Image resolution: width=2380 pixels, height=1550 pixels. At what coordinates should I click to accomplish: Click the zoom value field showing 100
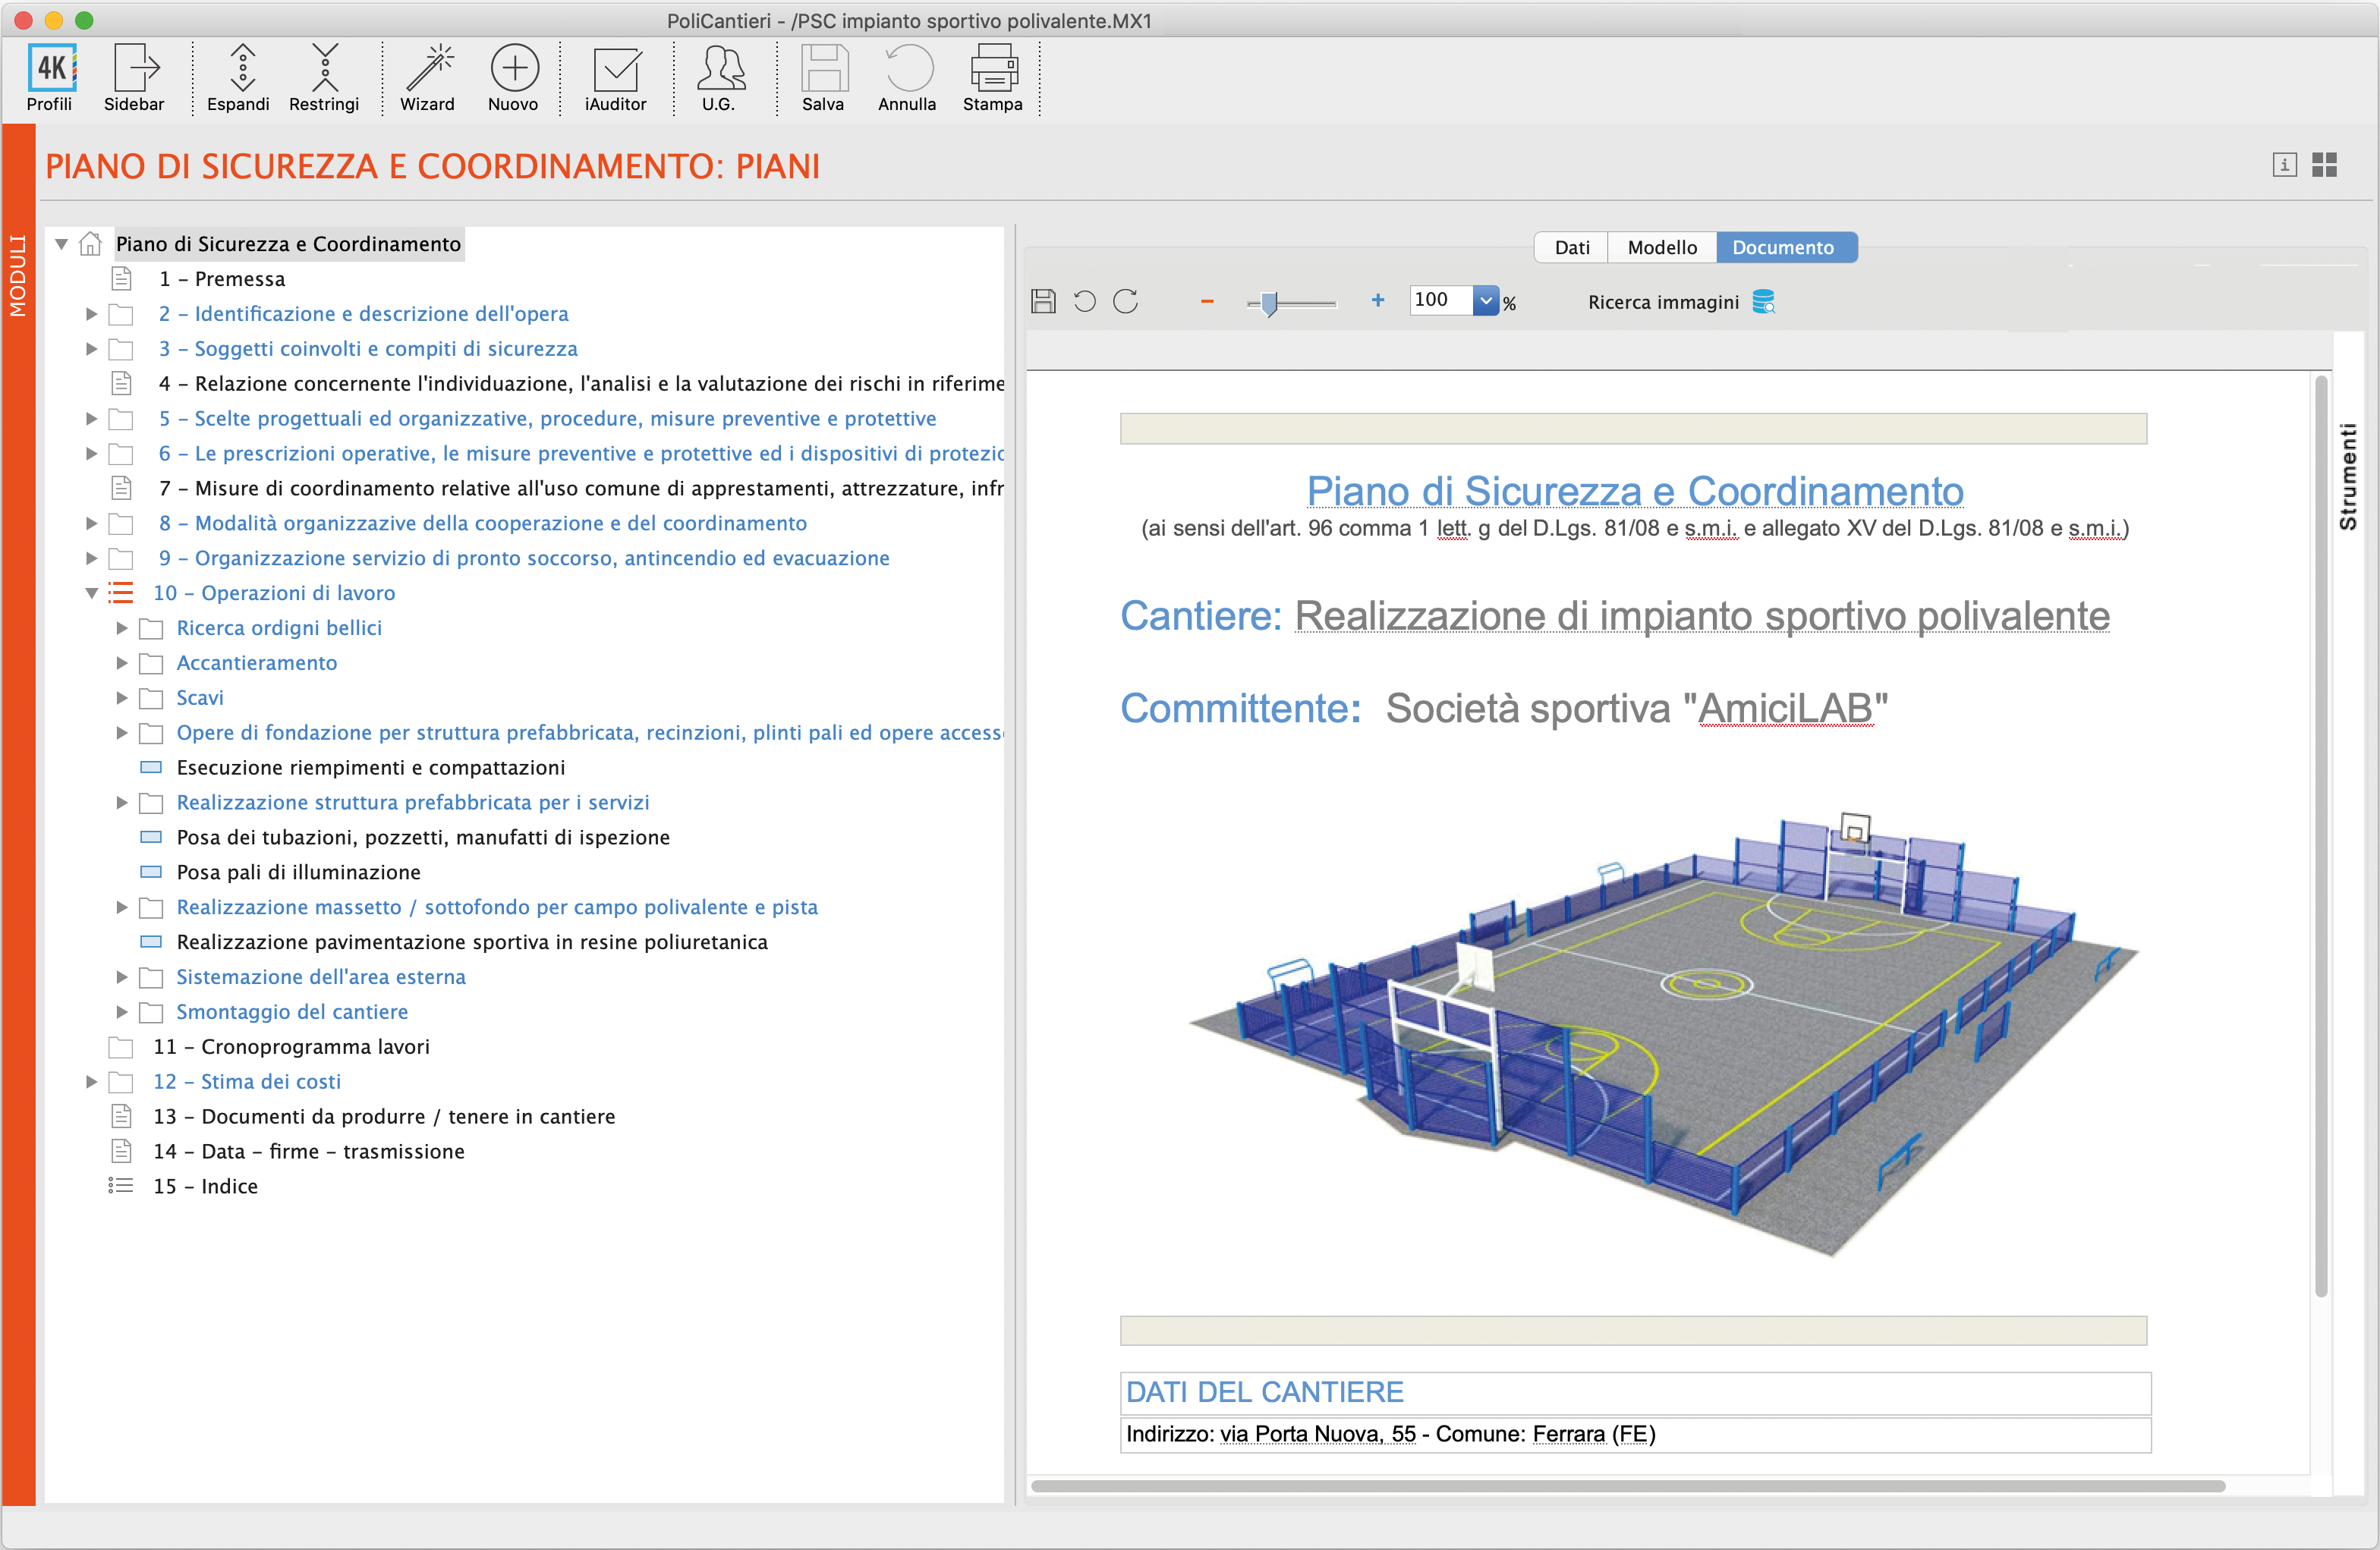(x=1440, y=300)
